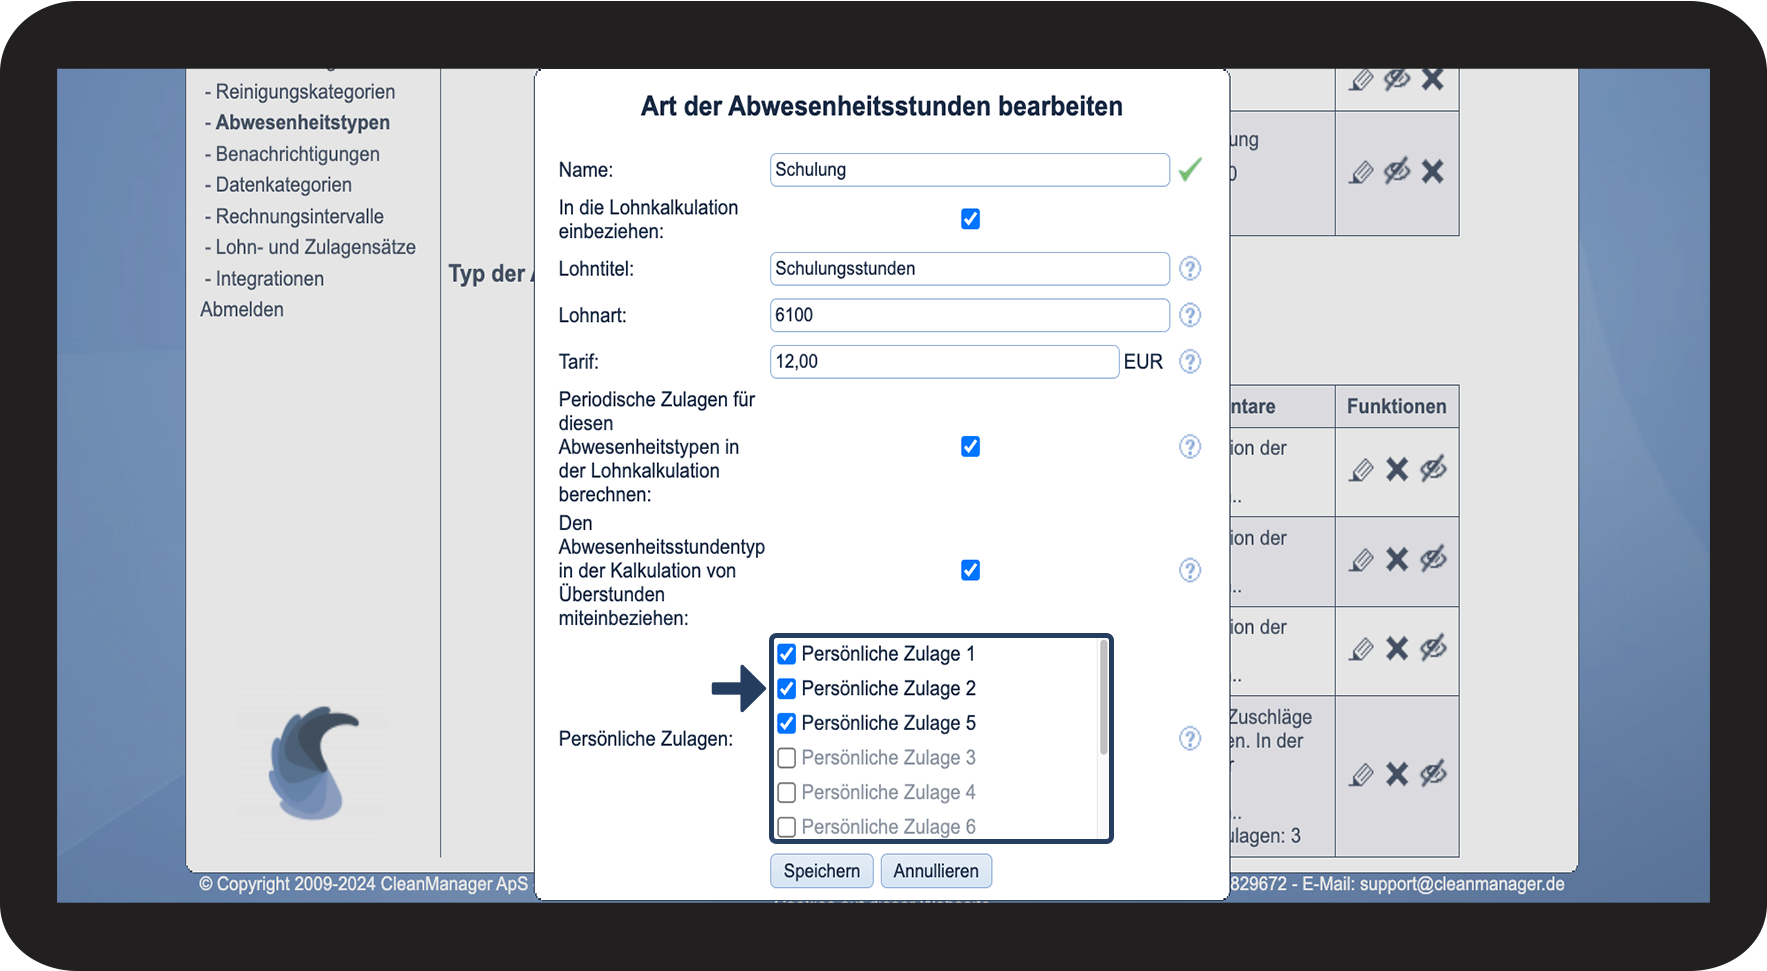Hide the third row under Funktionen header

[x=1433, y=648]
